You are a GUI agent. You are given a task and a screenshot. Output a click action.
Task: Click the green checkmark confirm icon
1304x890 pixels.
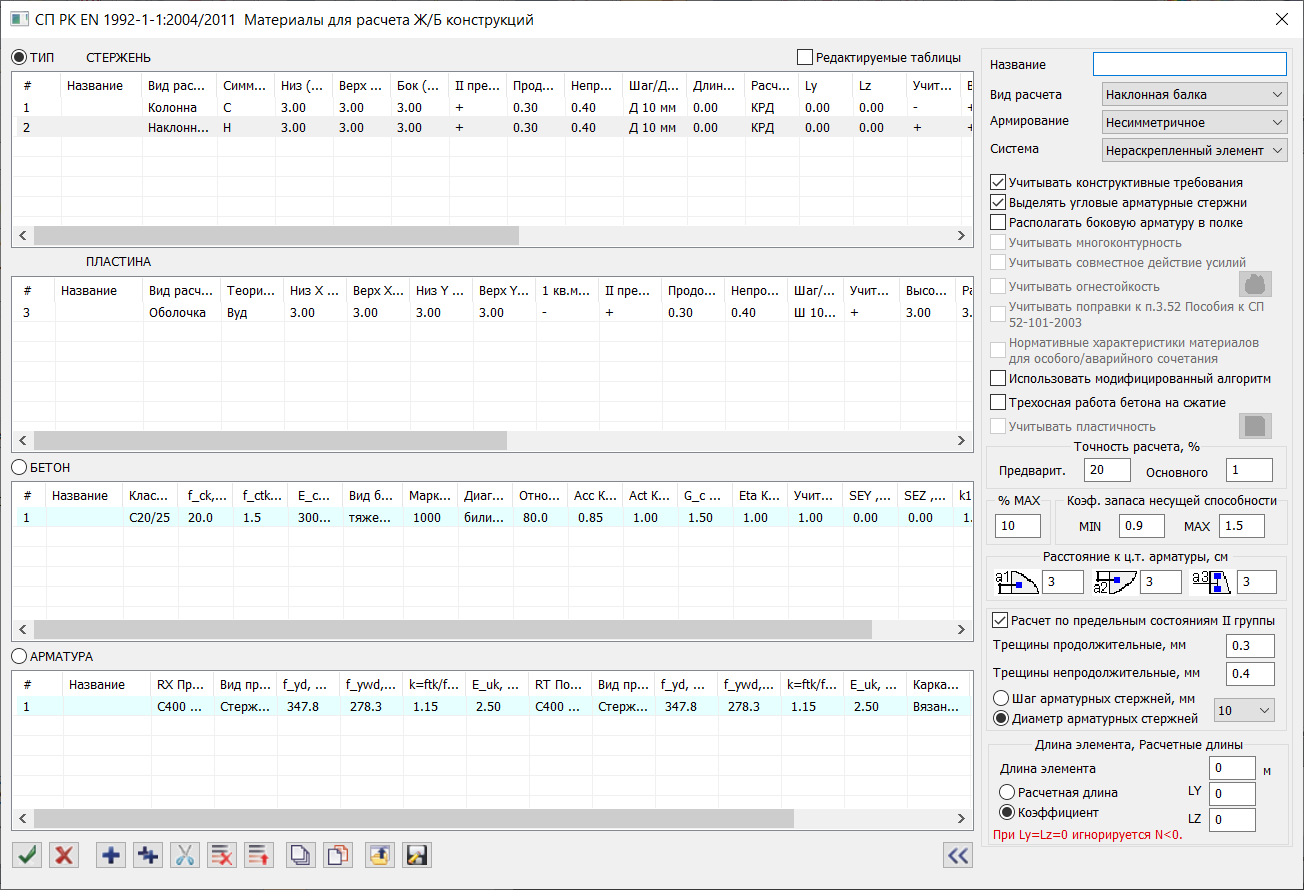(27, 855)
